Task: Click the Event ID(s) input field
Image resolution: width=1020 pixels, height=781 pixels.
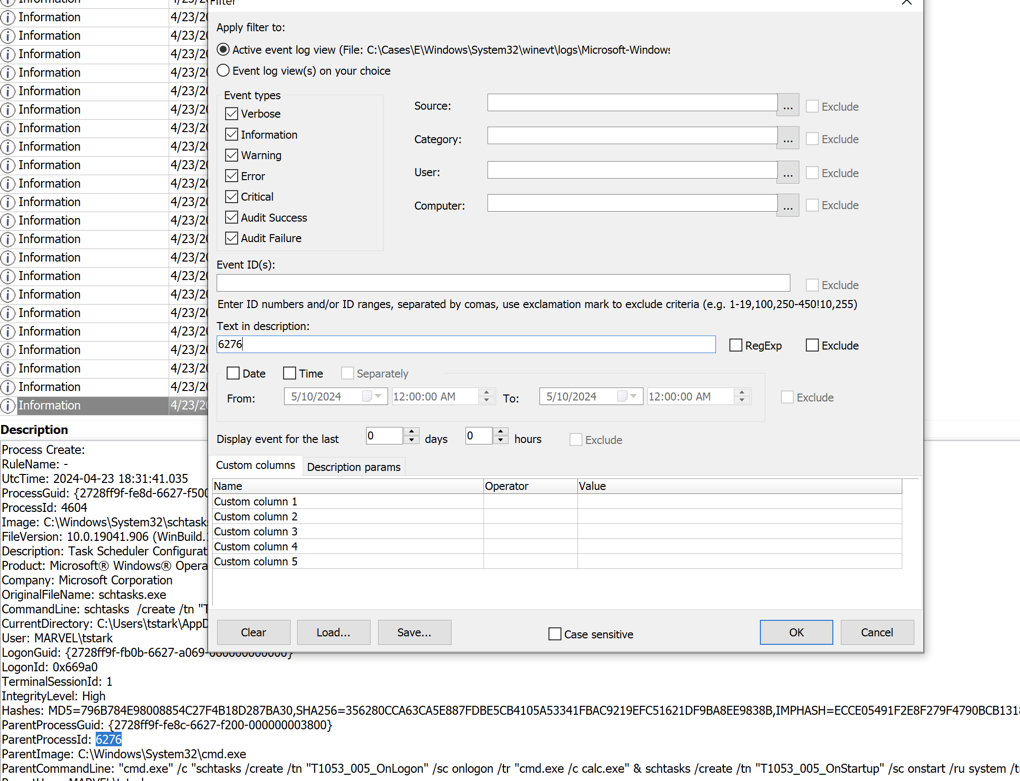Action: click(x=503, y=283)
